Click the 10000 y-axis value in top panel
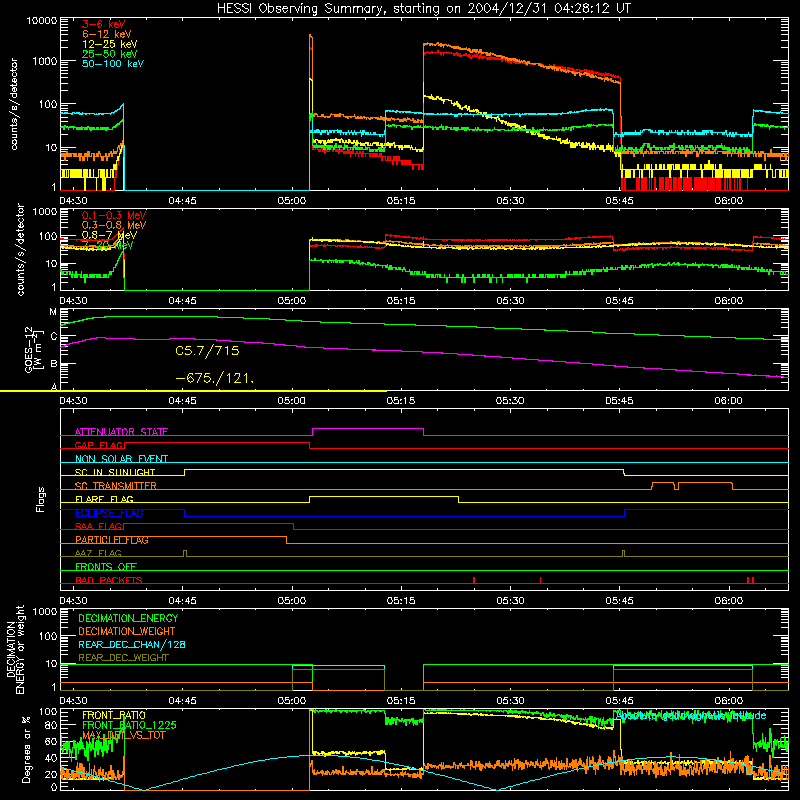Viewport: 800px width, 800px height. 42,20
